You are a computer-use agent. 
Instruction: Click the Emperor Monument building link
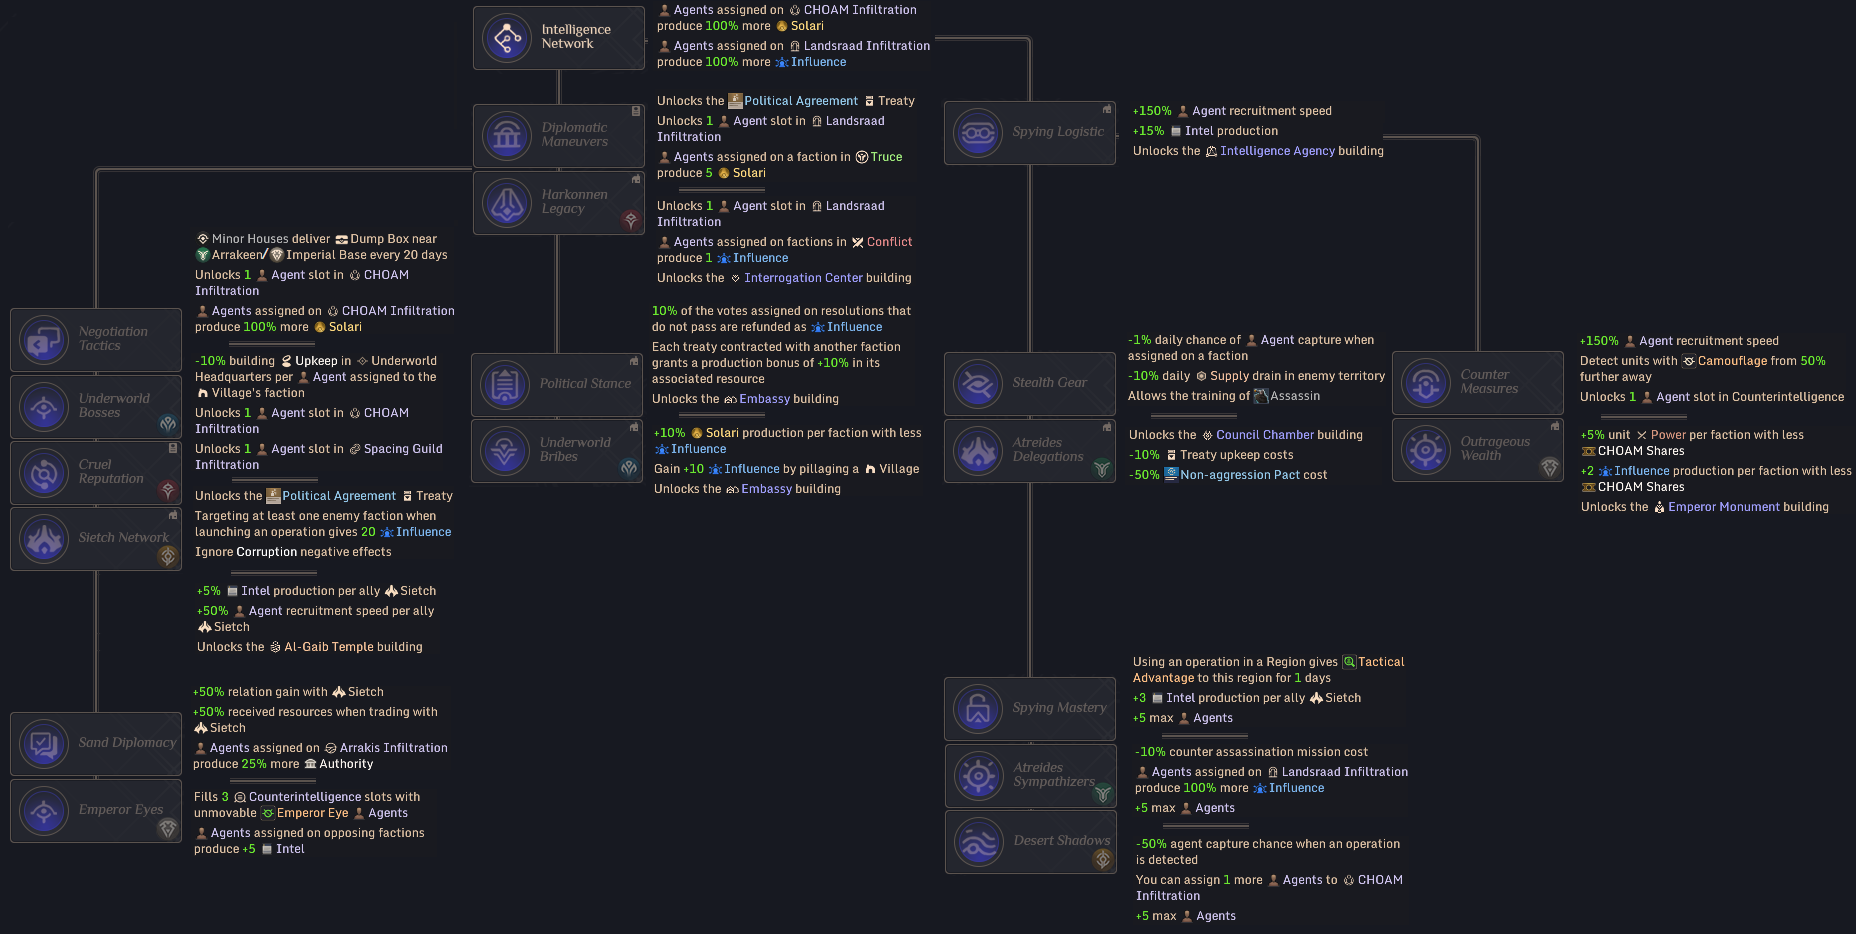pyautogui.click(x=1747, y=507)
